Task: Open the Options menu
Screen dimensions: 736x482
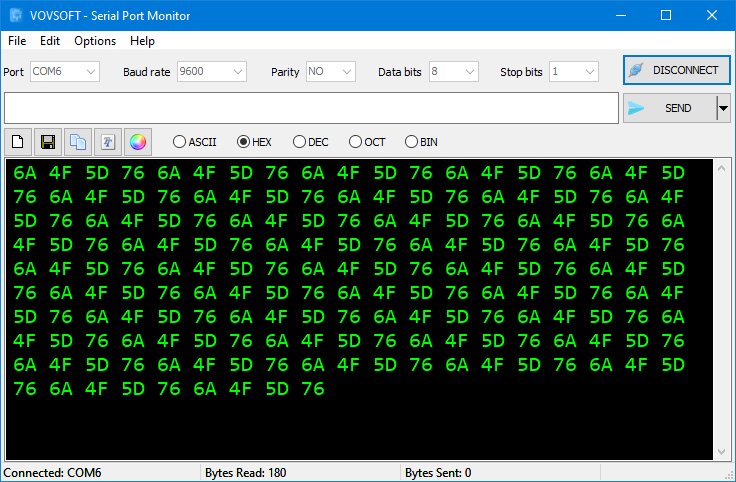Action: (x=95, y=41)
